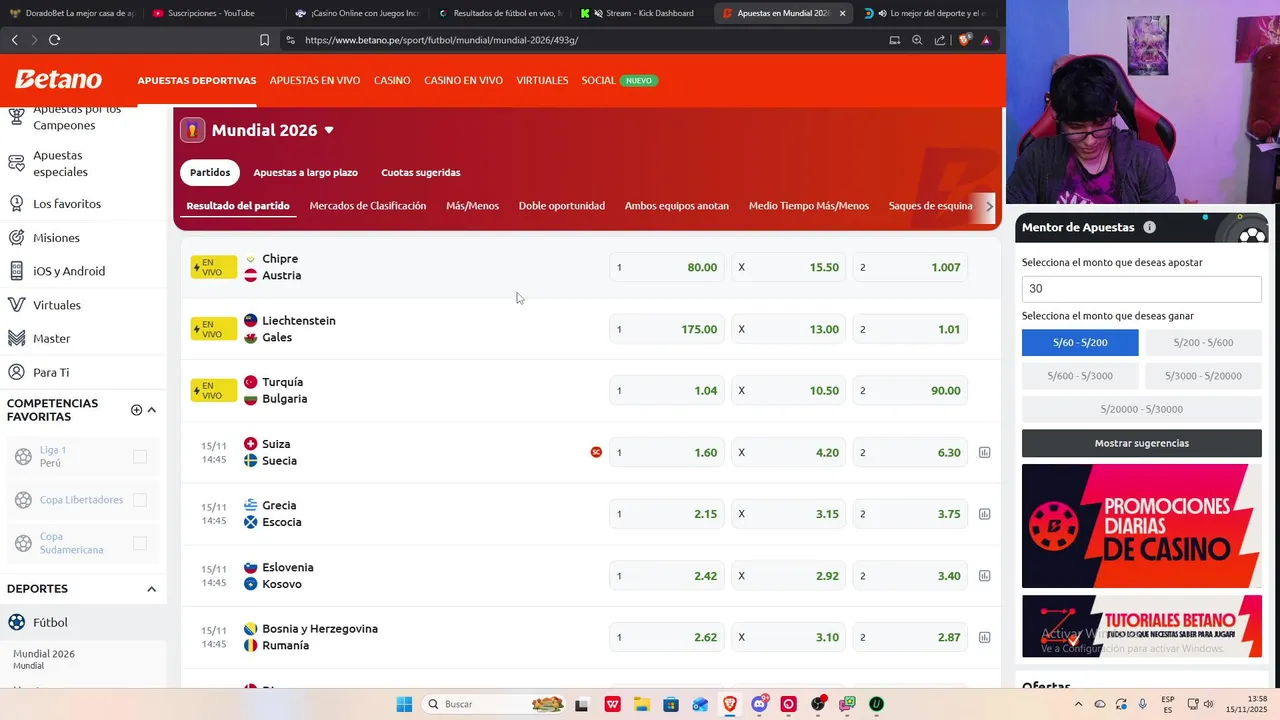The width and height of the screenshot is (1280, 720).
Task: Open Apuestas en Vivo in top menu
Action: [x=315, y=80]
